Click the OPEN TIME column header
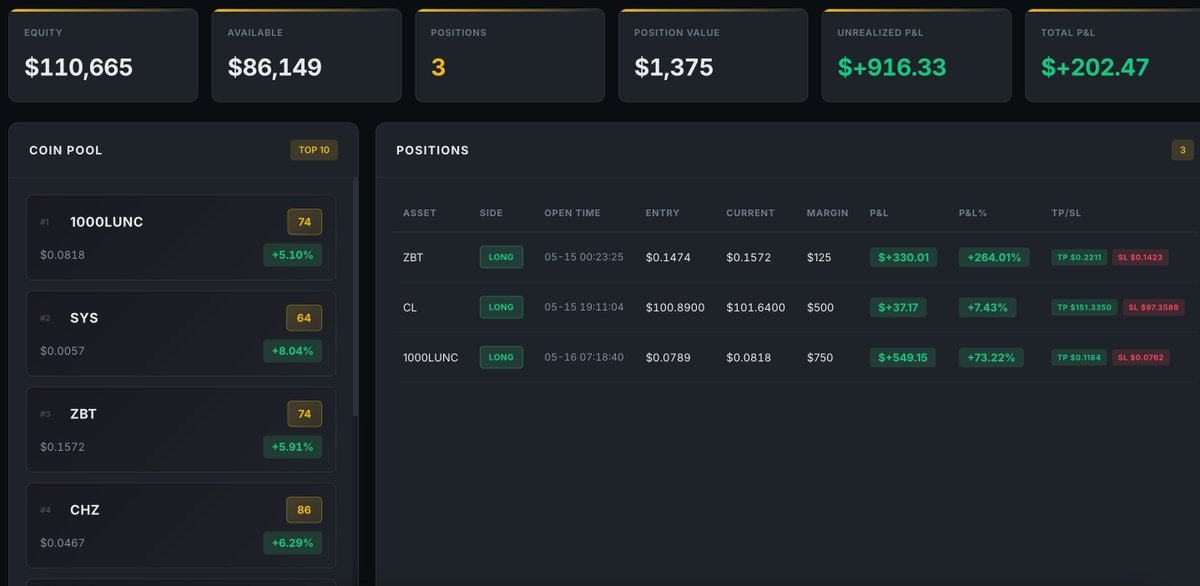This screenshot has width=1200, height=586. pos(573,213)
